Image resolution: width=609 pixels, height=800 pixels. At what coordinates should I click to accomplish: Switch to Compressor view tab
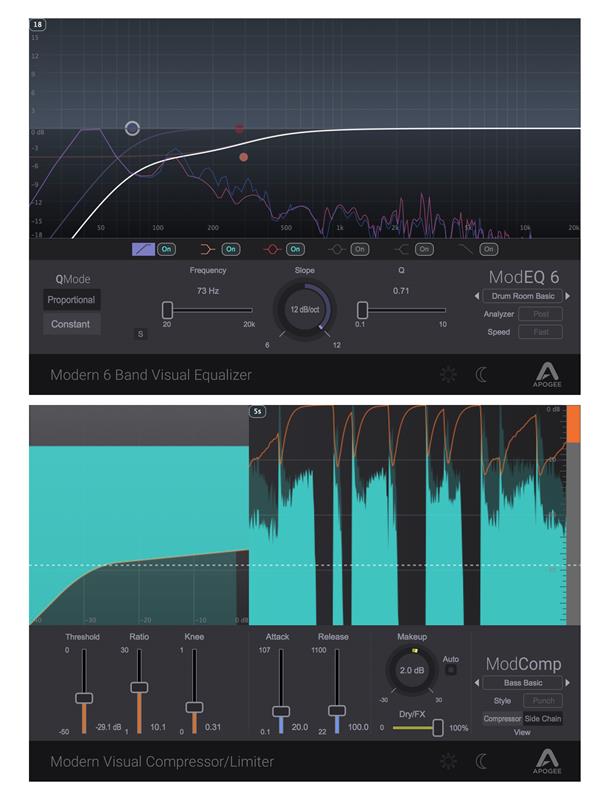click(502, 718)
